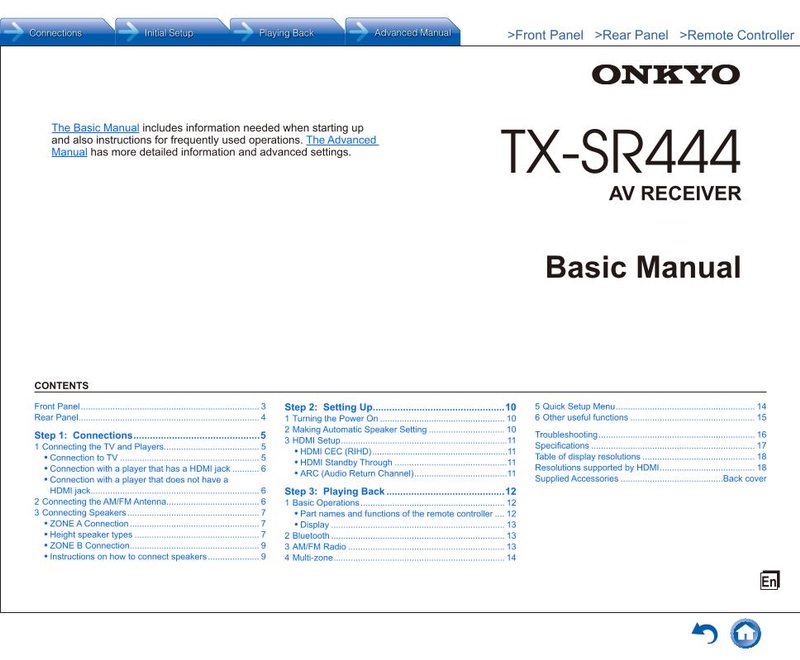Open Connecting the TV and Players entry
The width and height of the screenshot is (800, 660).
point(150,446)
